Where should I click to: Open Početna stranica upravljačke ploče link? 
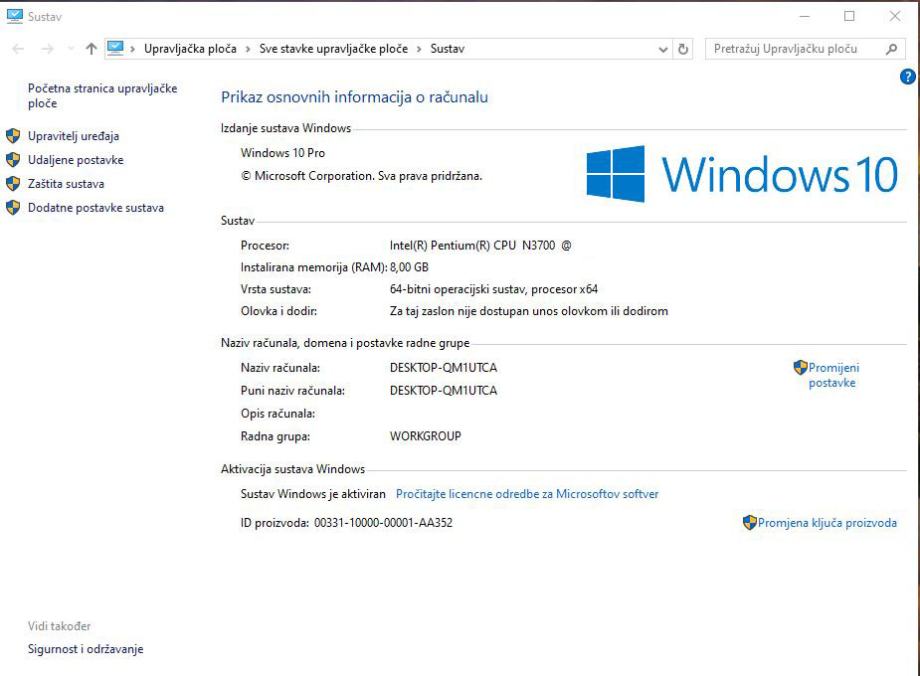click(103, 96)
